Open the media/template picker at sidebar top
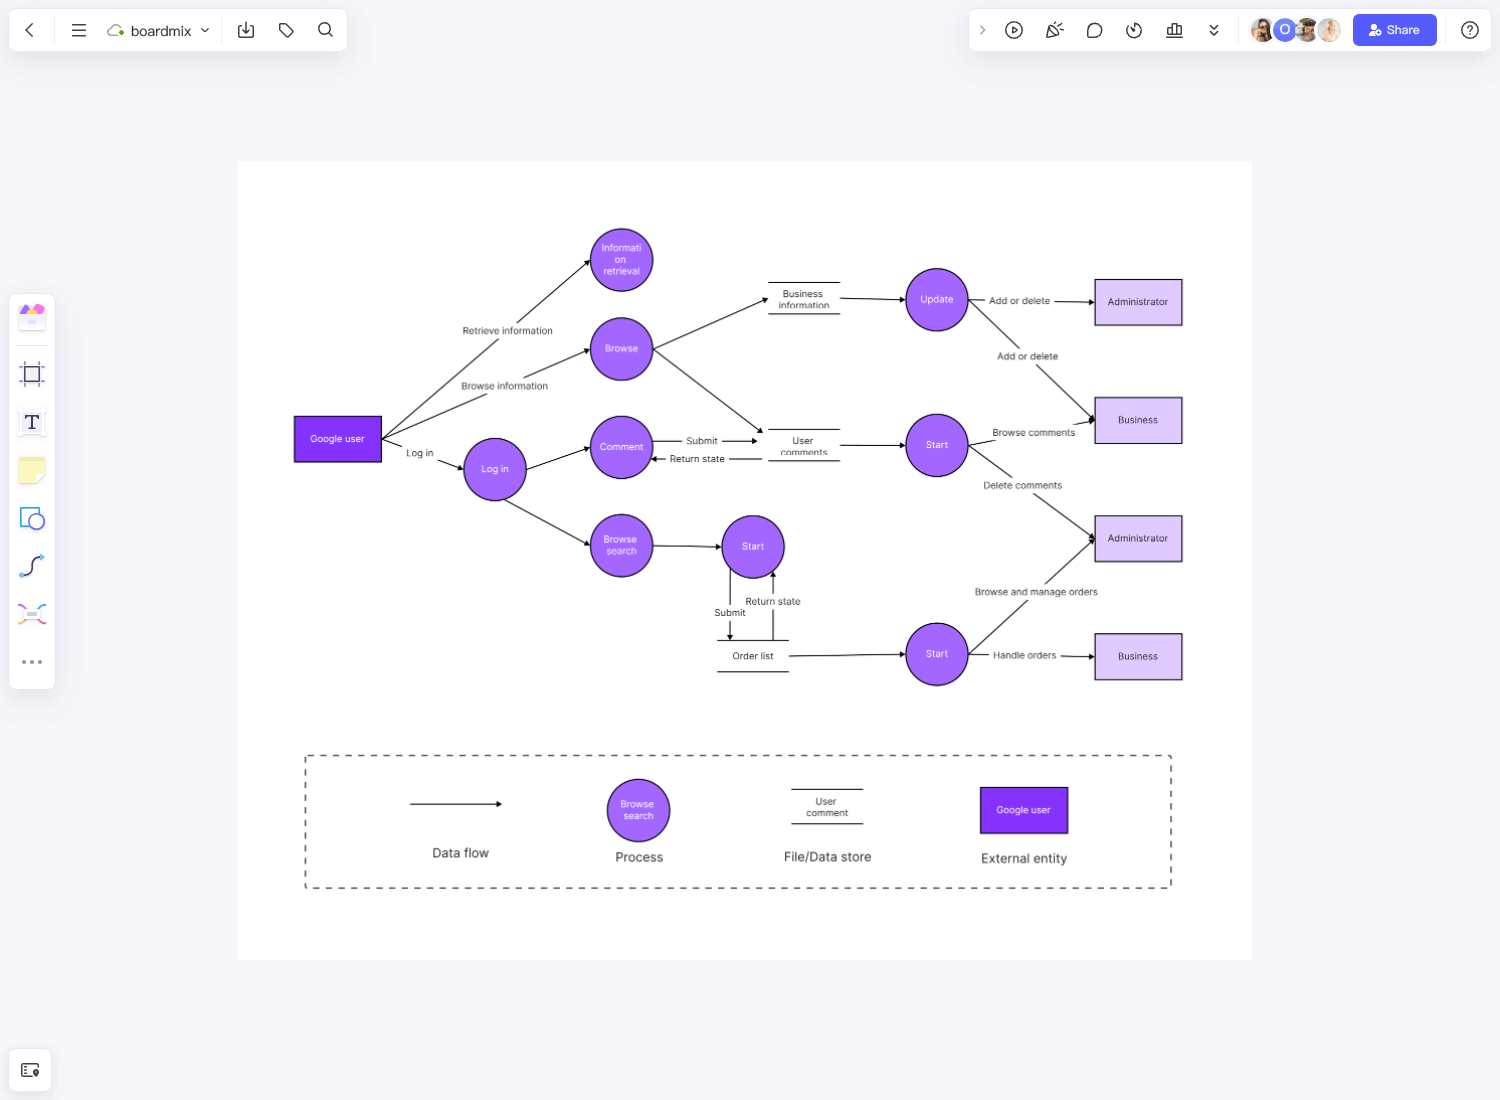The height and width of the screenshot is (1100, 1500). [31, 316]
